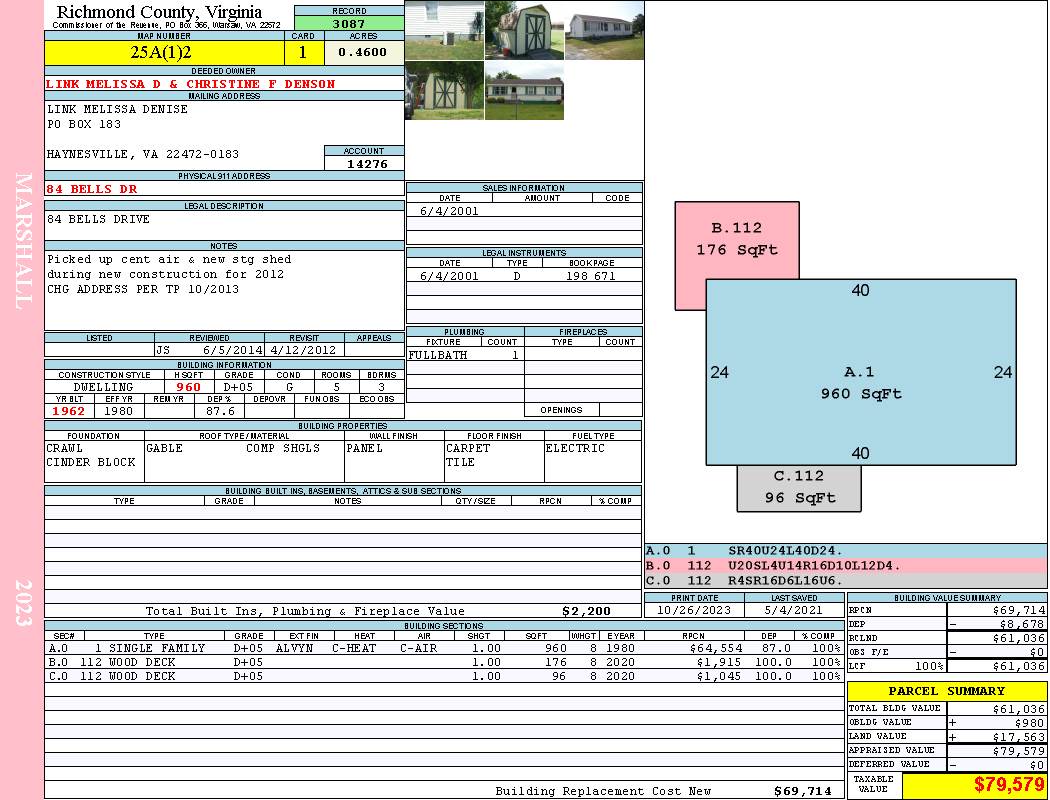Click the red deeded owner name
1050x800 pixels.
190,84
